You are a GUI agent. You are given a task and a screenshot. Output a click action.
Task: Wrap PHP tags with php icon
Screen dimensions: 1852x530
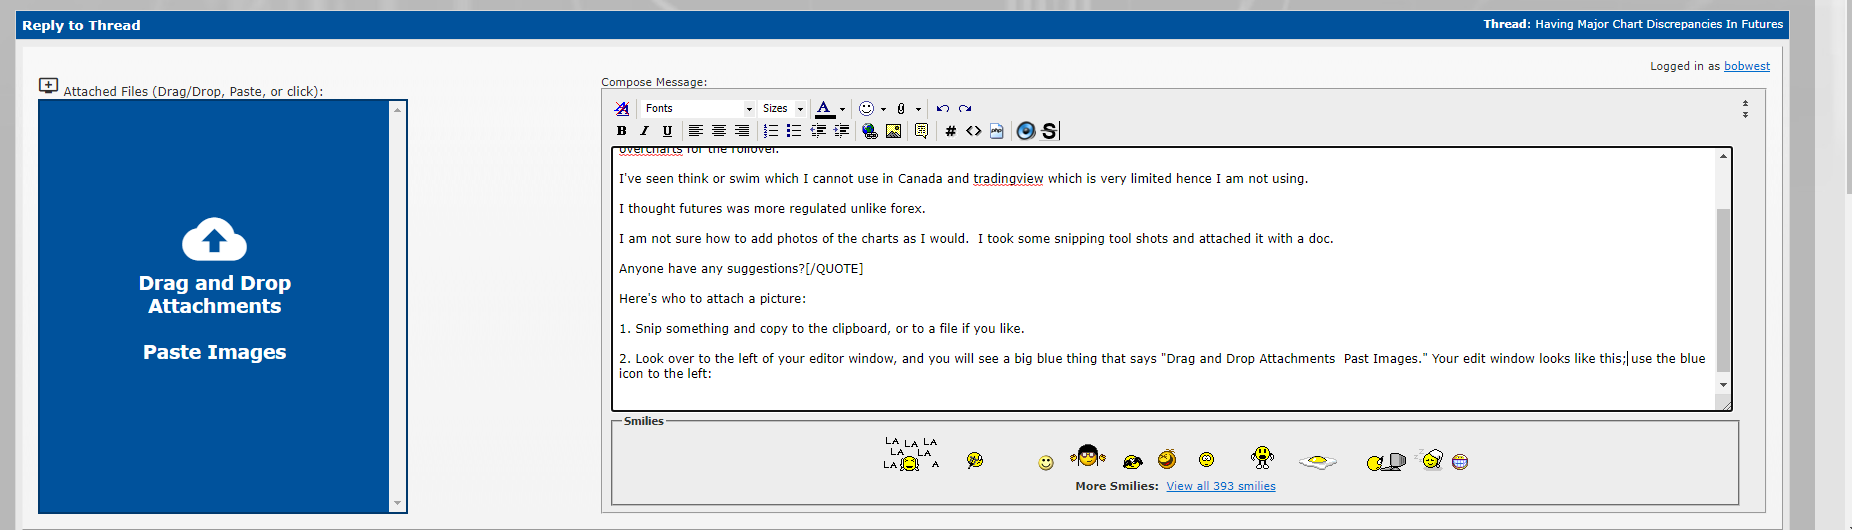[997, 131]
